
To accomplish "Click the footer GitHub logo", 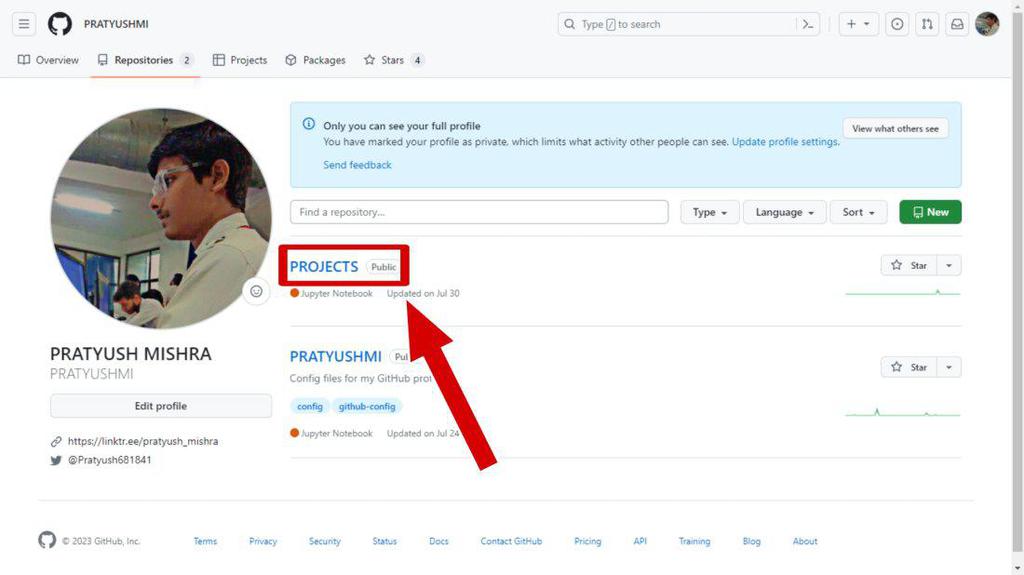I will point(47,540).
